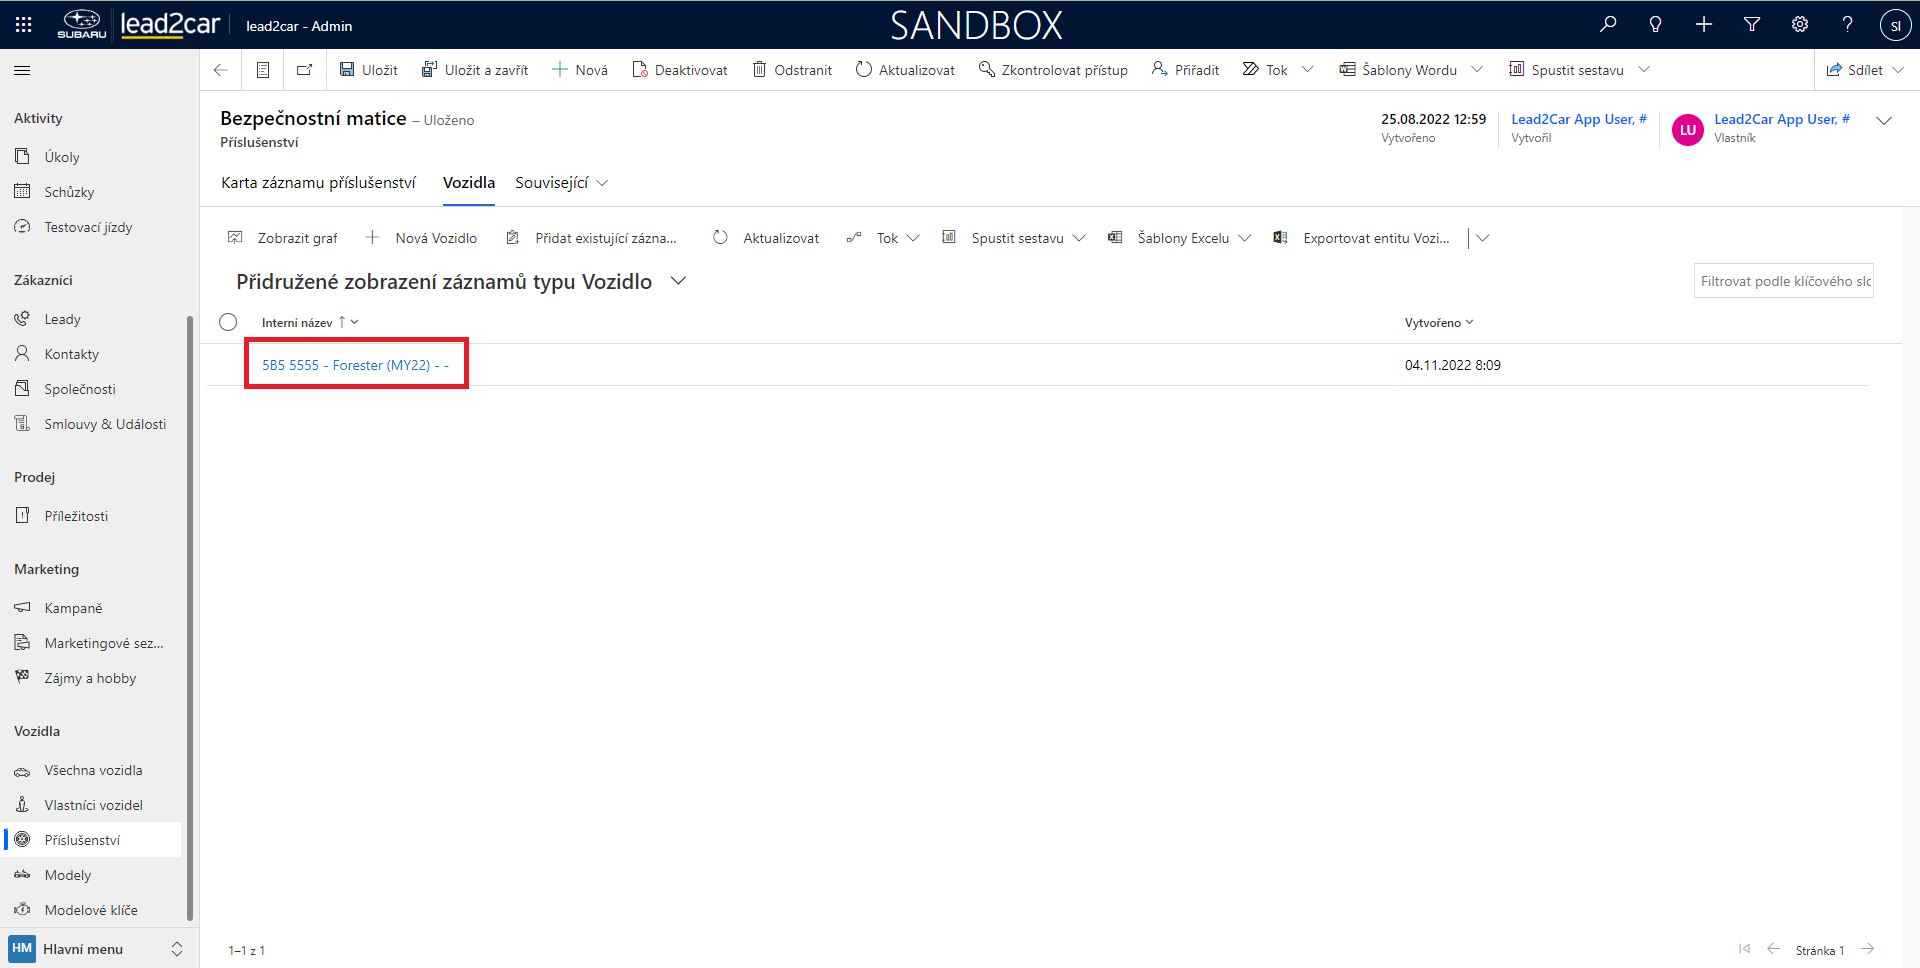The width and height of the screenshot is (1920, 968).
Task: Click the Uložit a zavřít button
Action: point(475,70)
